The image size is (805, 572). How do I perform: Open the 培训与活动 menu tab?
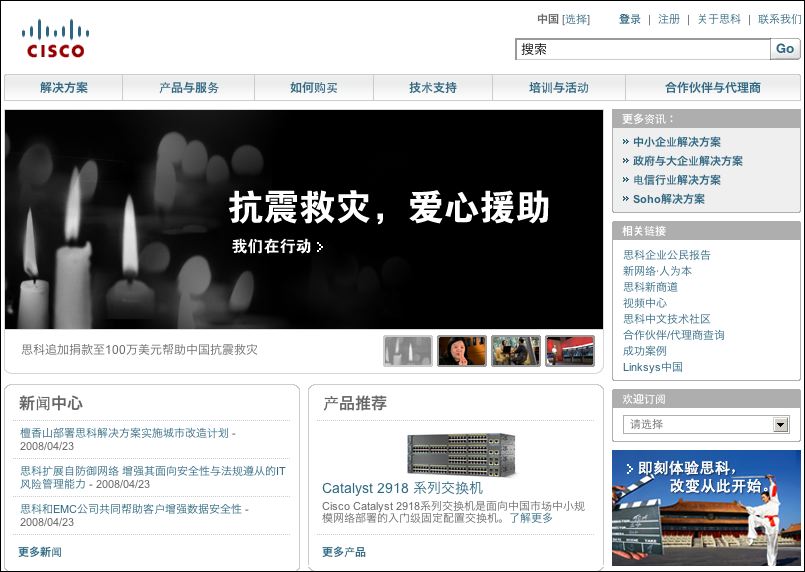(x=559, y=88)
